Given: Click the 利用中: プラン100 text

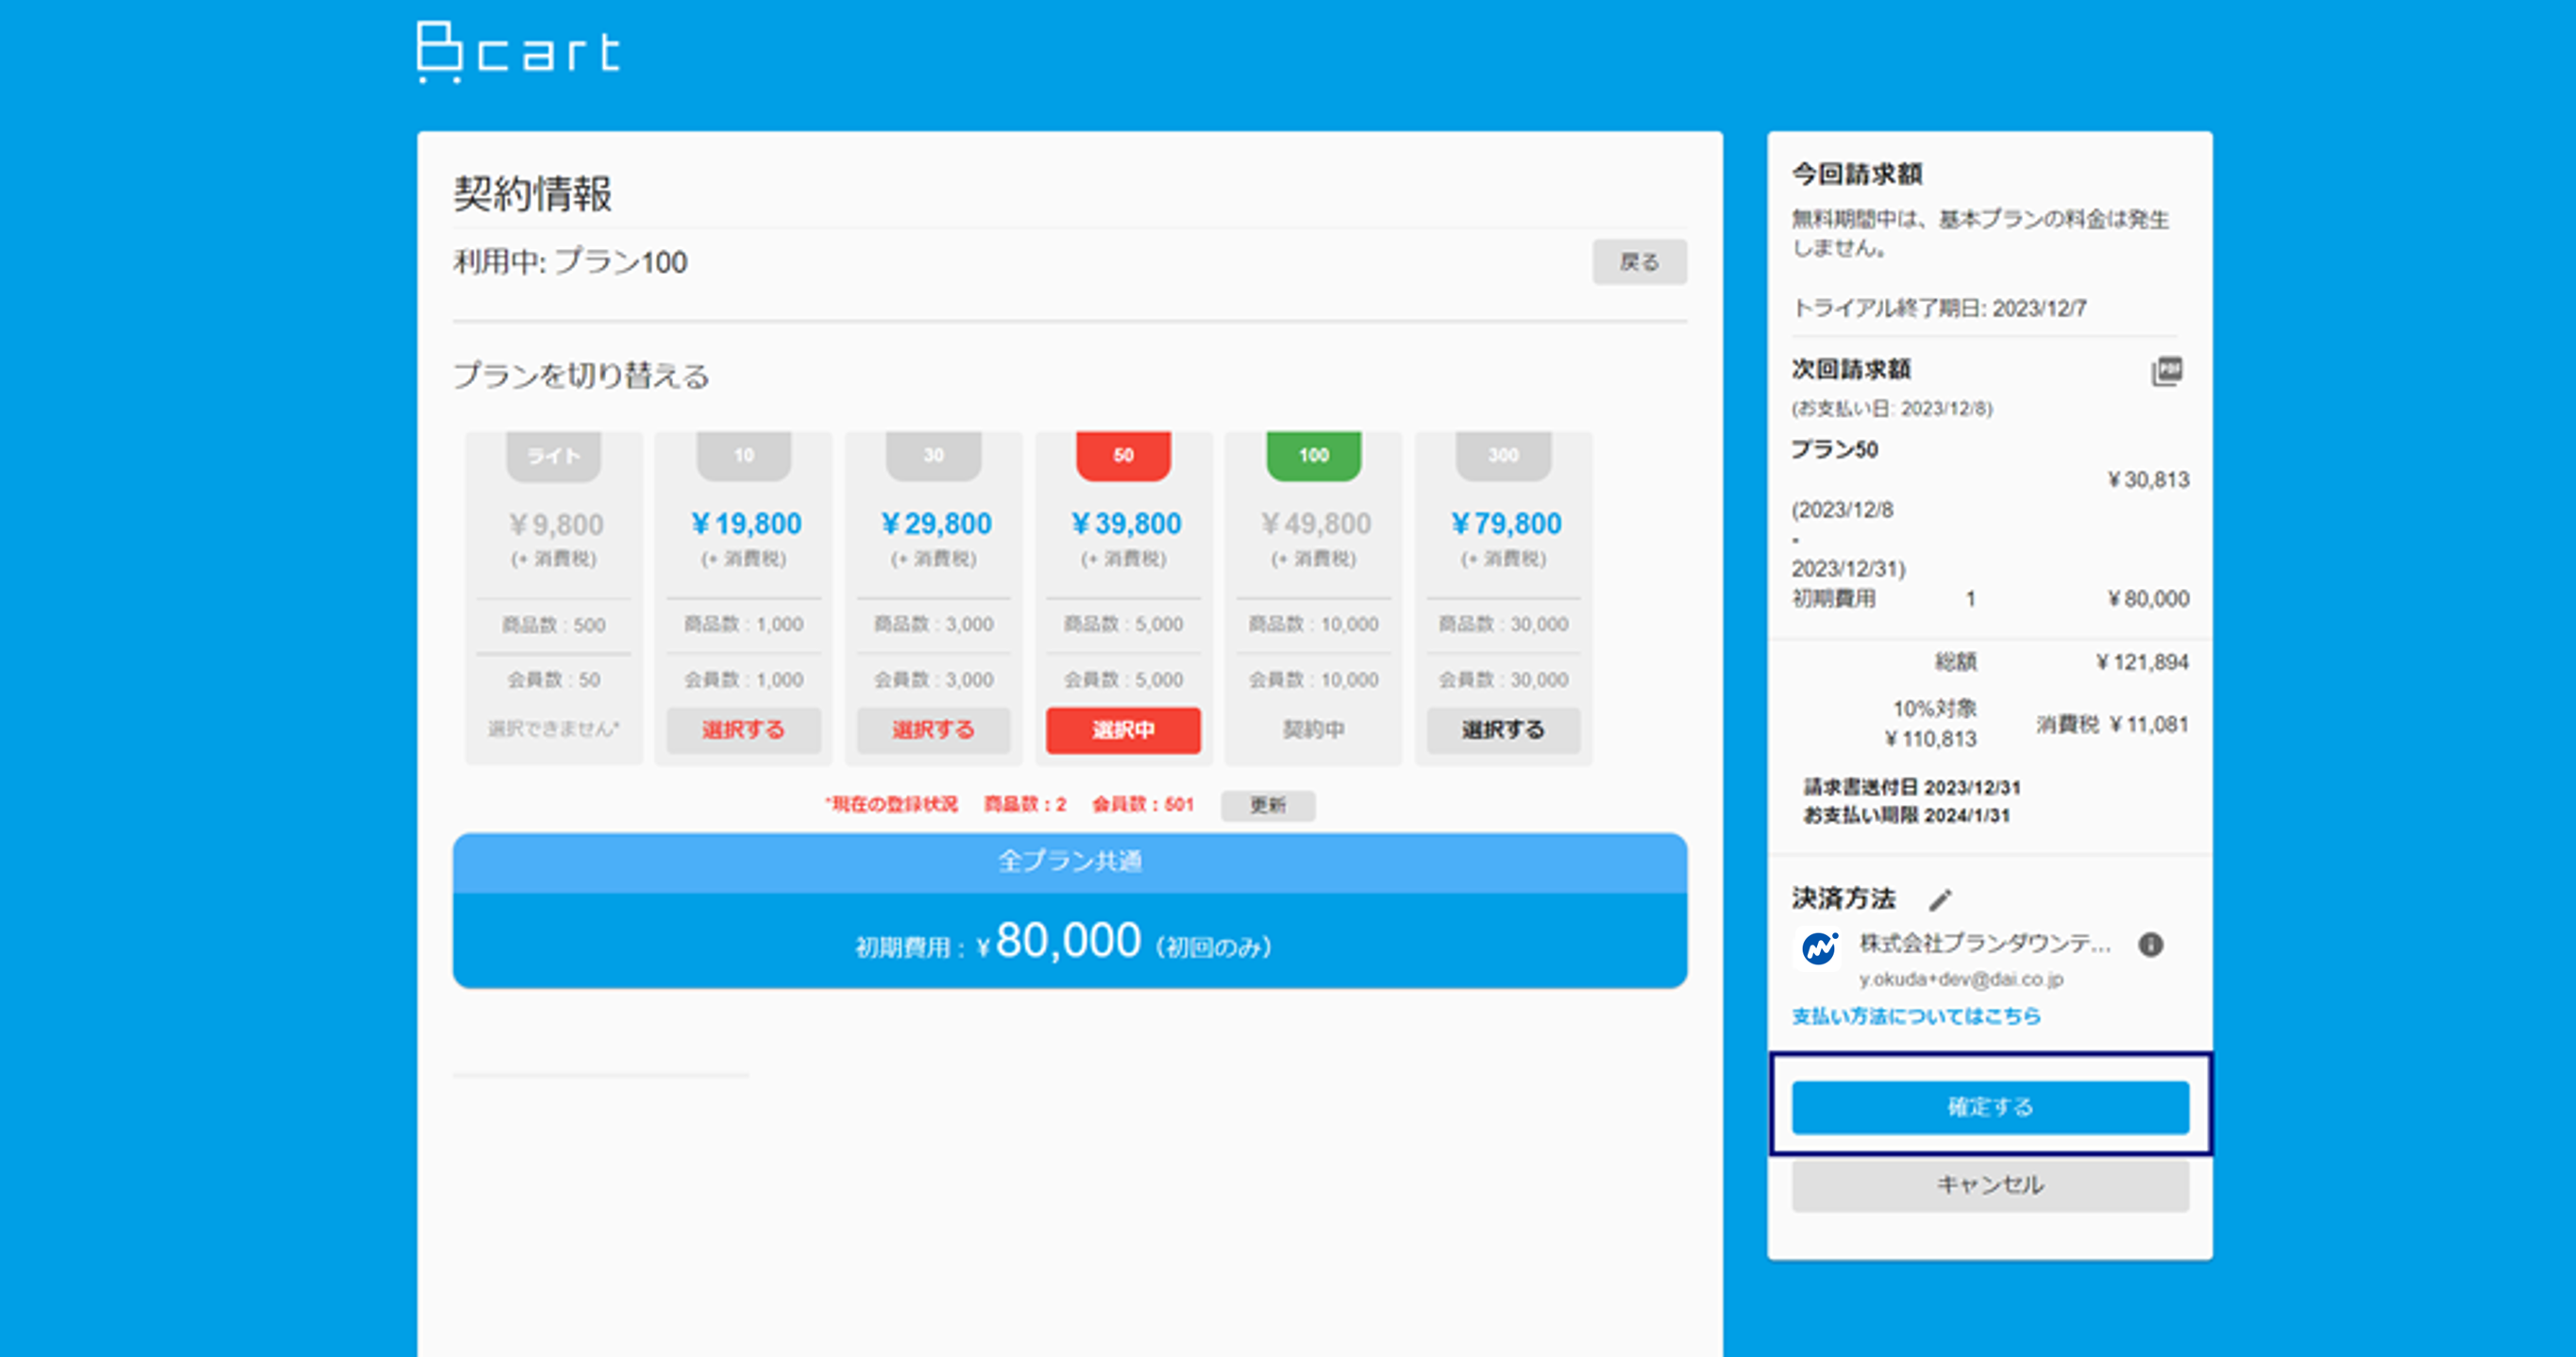Looking at the screenshot, I should pos(570,262).
